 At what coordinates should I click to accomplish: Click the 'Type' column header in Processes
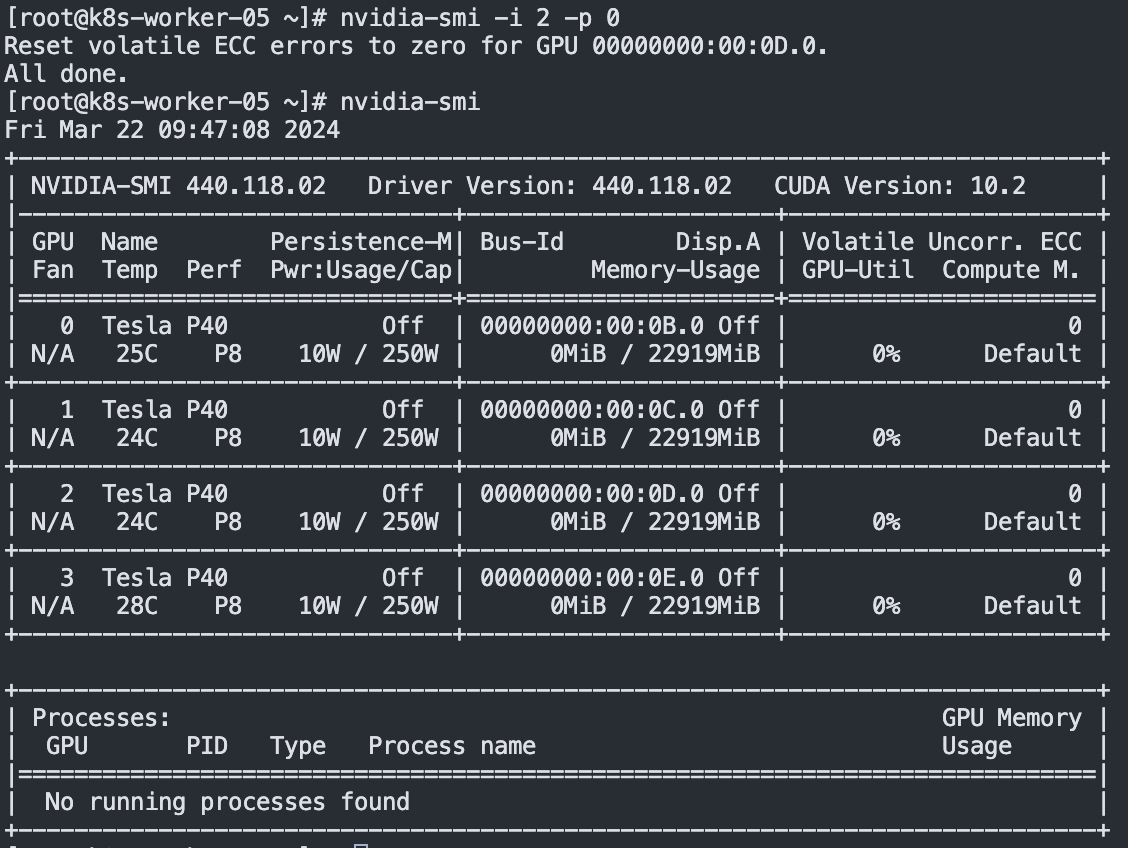pos(298,746)
